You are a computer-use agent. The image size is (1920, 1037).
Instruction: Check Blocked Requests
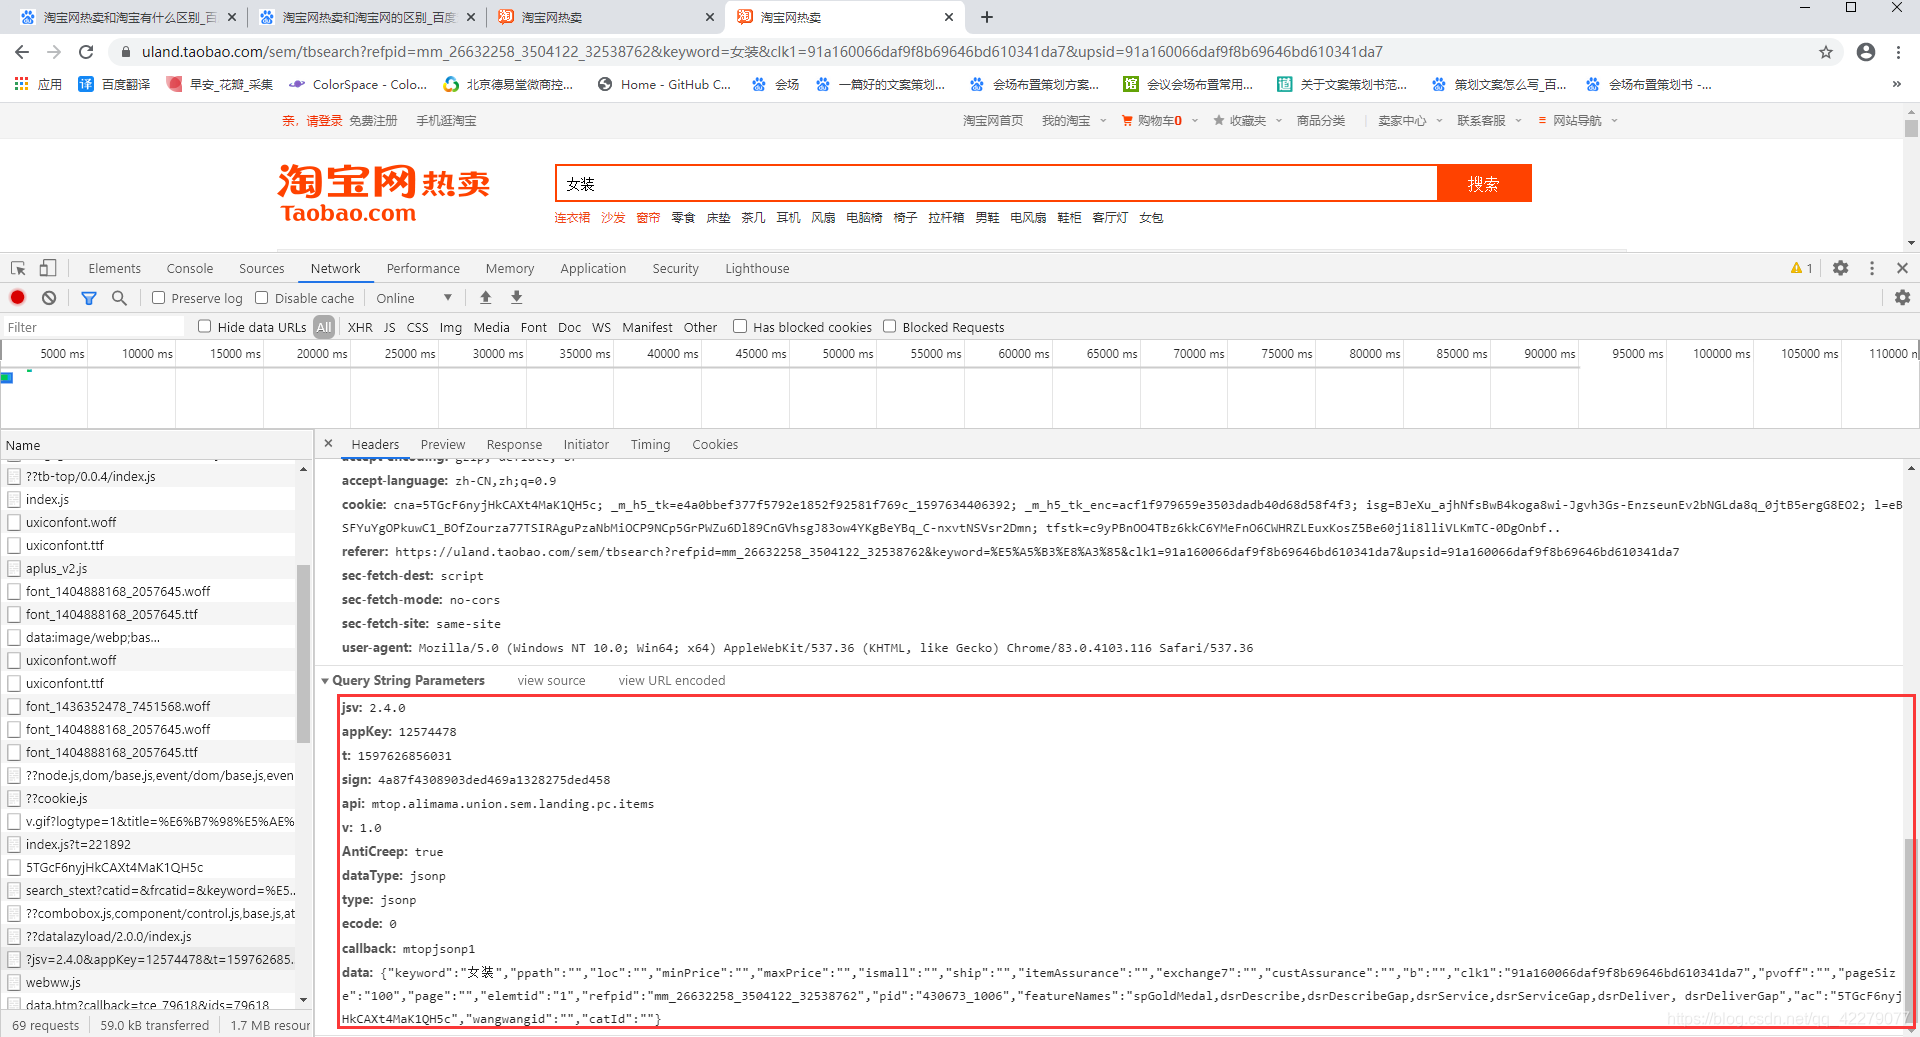tap(889, 326)
